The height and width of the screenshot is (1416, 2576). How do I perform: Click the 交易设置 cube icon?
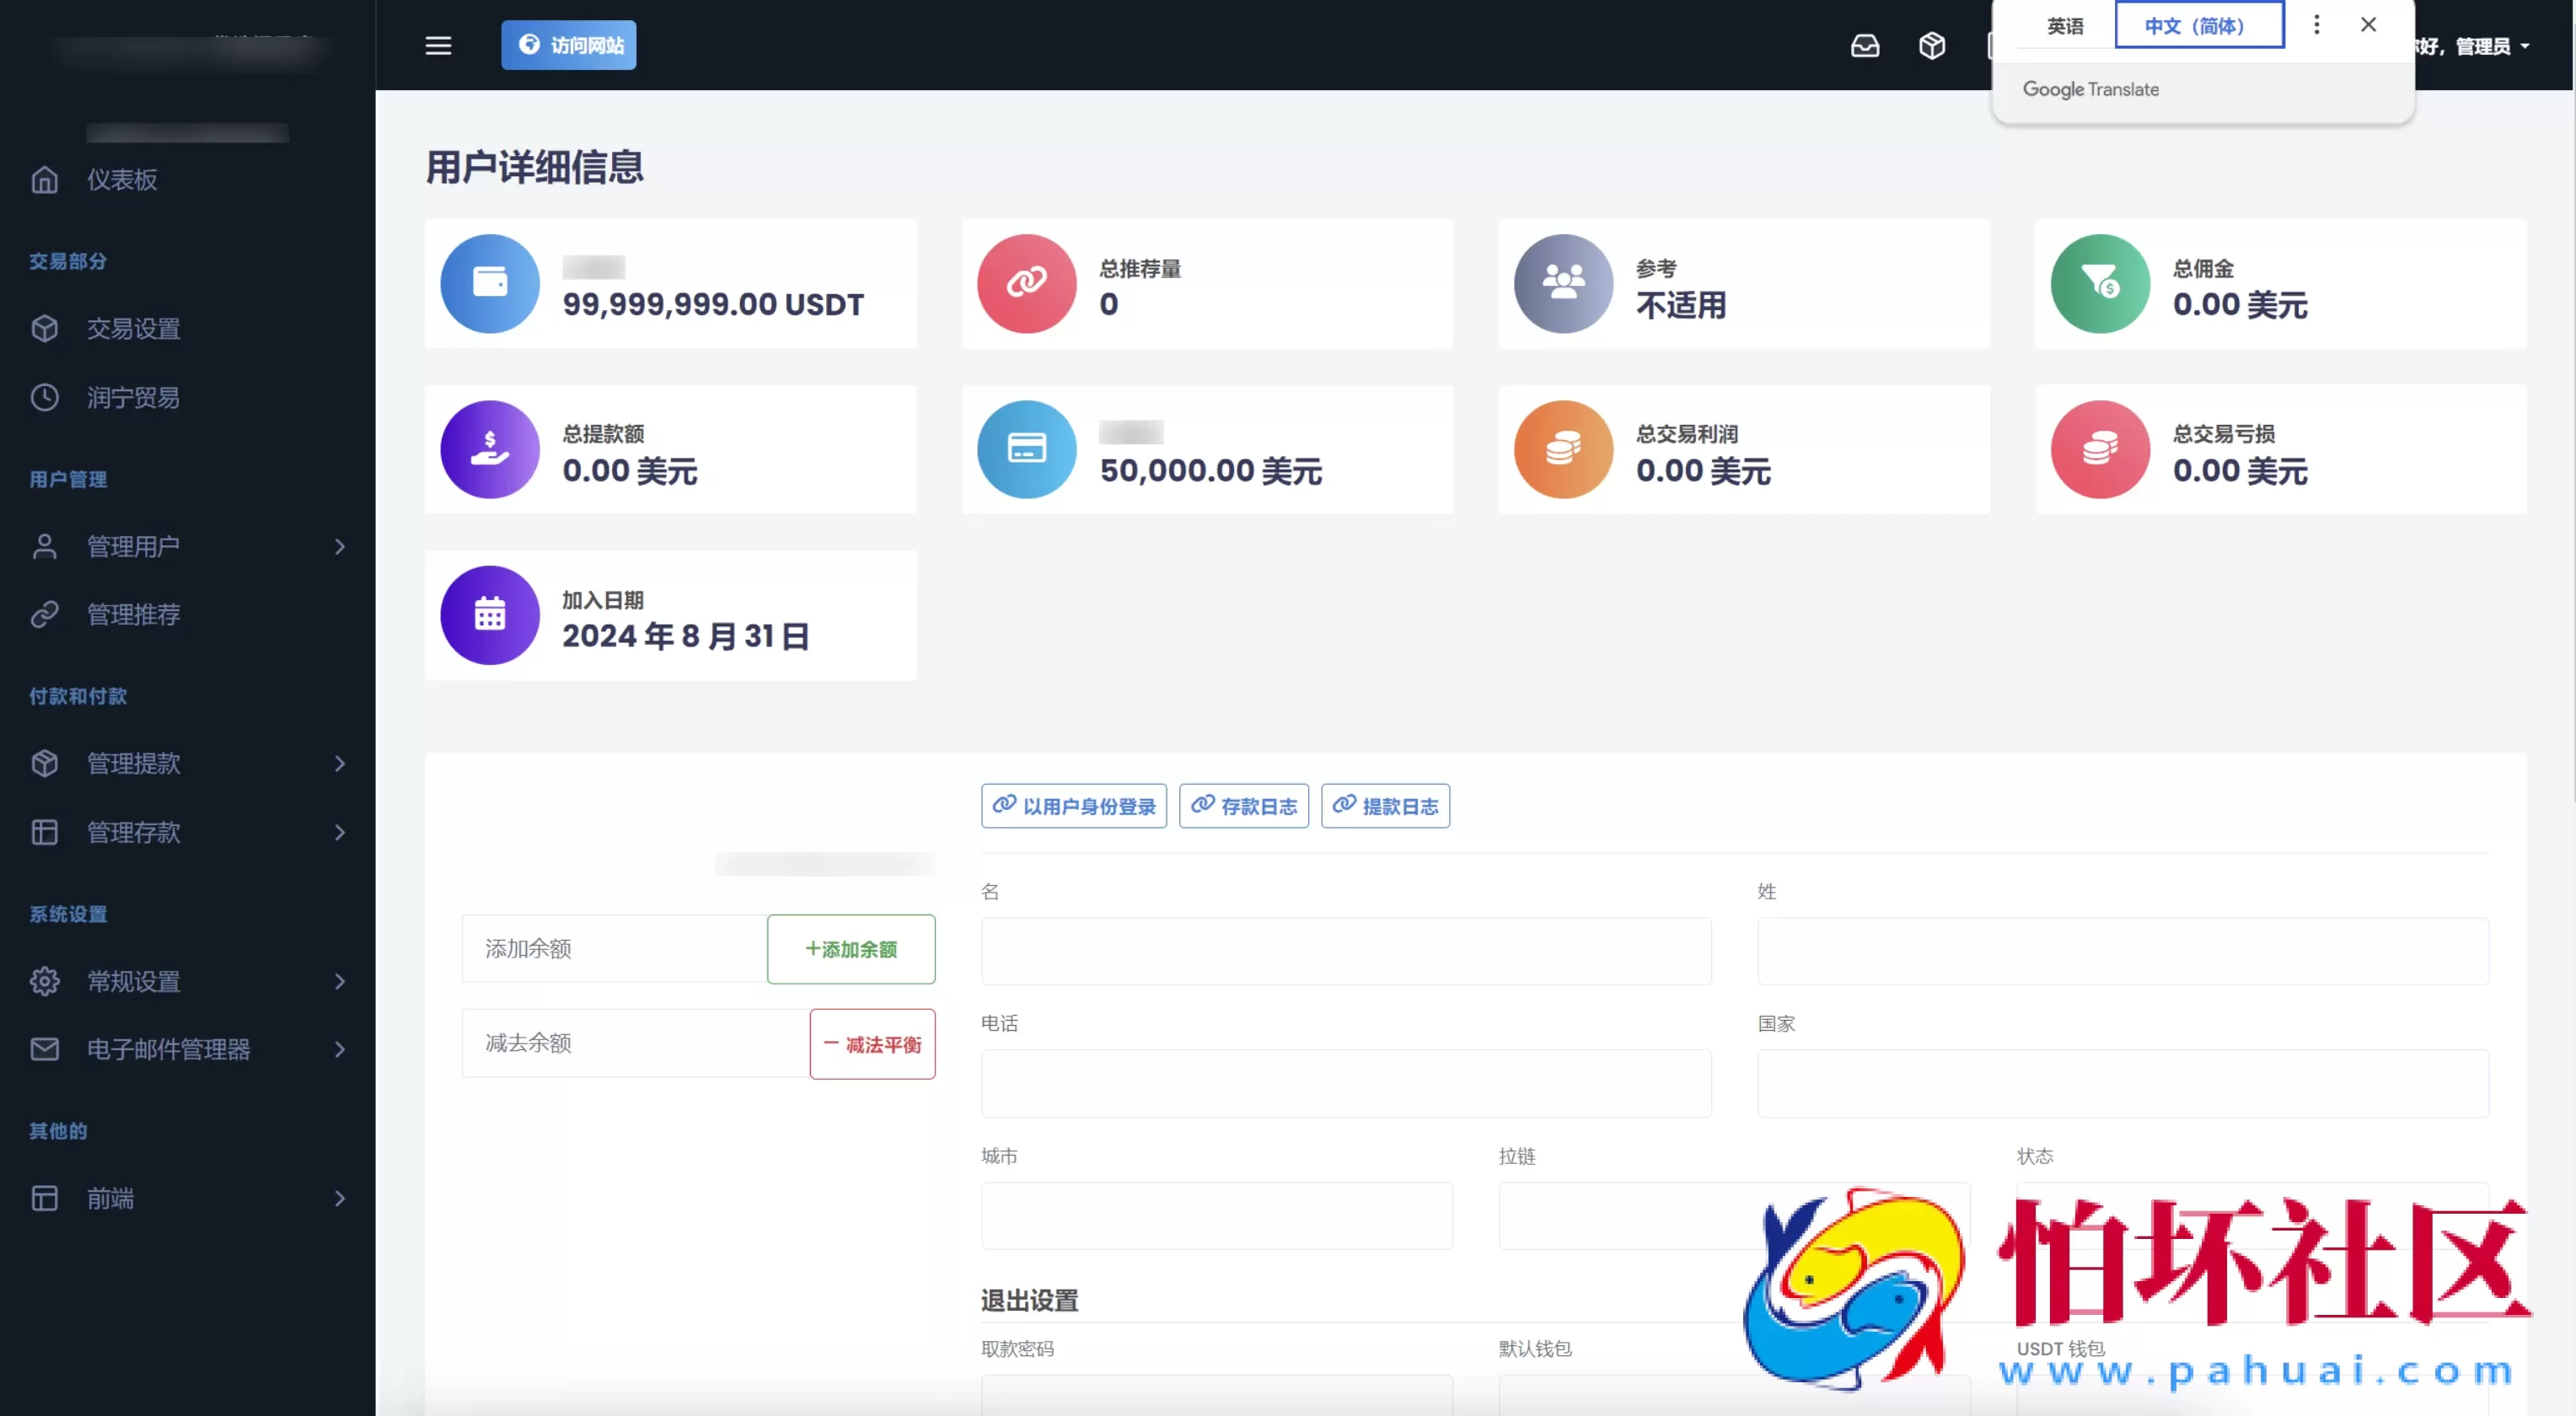(44, 328)
